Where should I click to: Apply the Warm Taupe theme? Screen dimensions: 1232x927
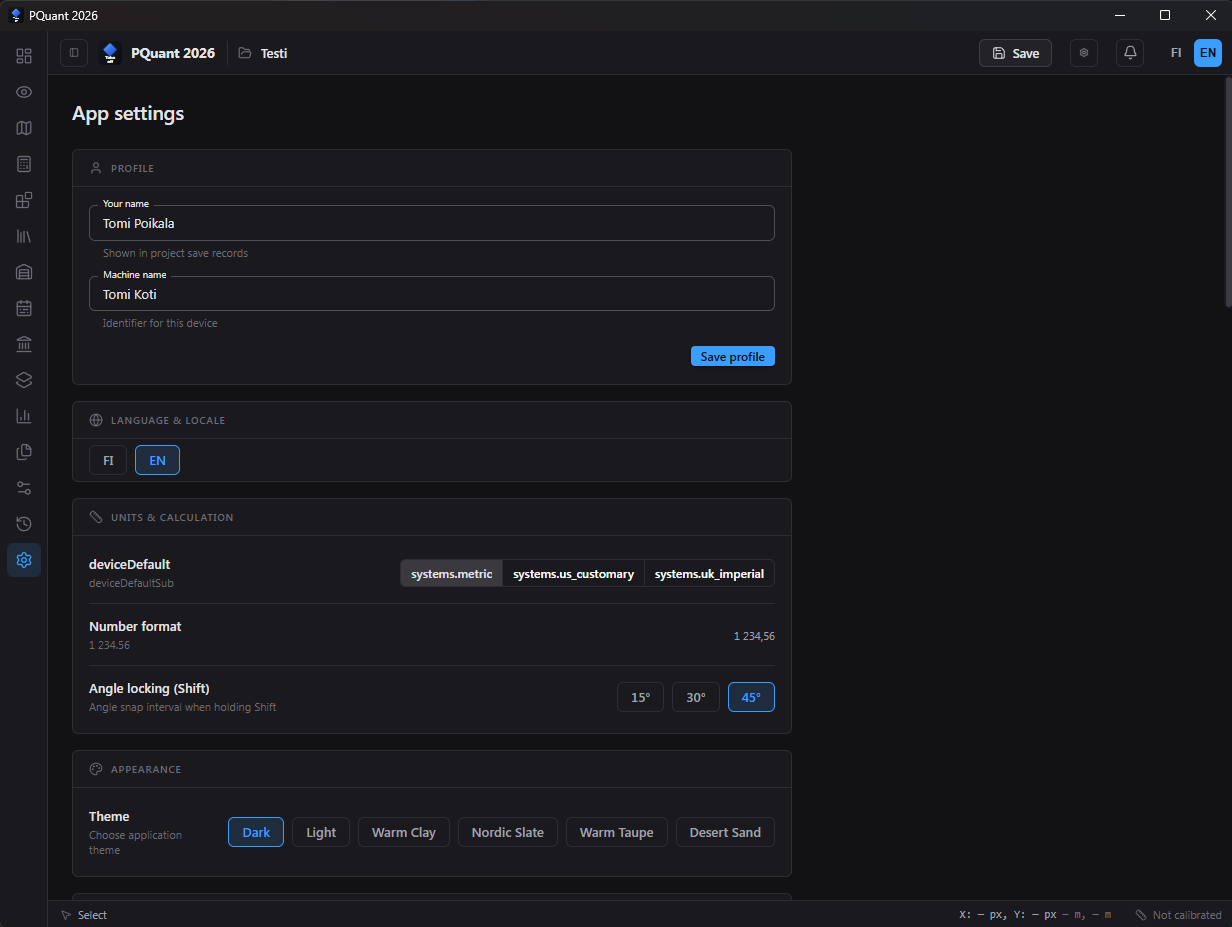point(617,832)
